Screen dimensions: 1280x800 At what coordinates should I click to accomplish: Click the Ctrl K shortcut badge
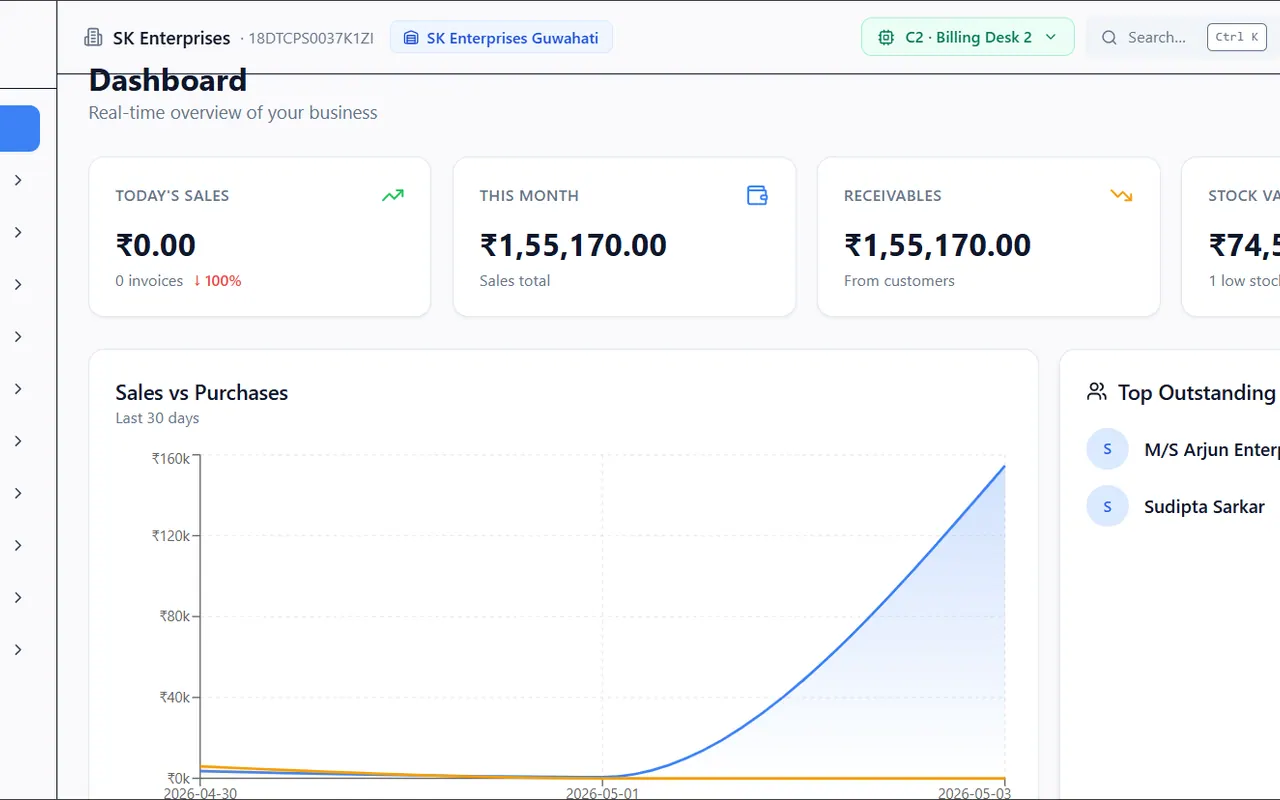pyautogui.click(x=1237, y=37)
